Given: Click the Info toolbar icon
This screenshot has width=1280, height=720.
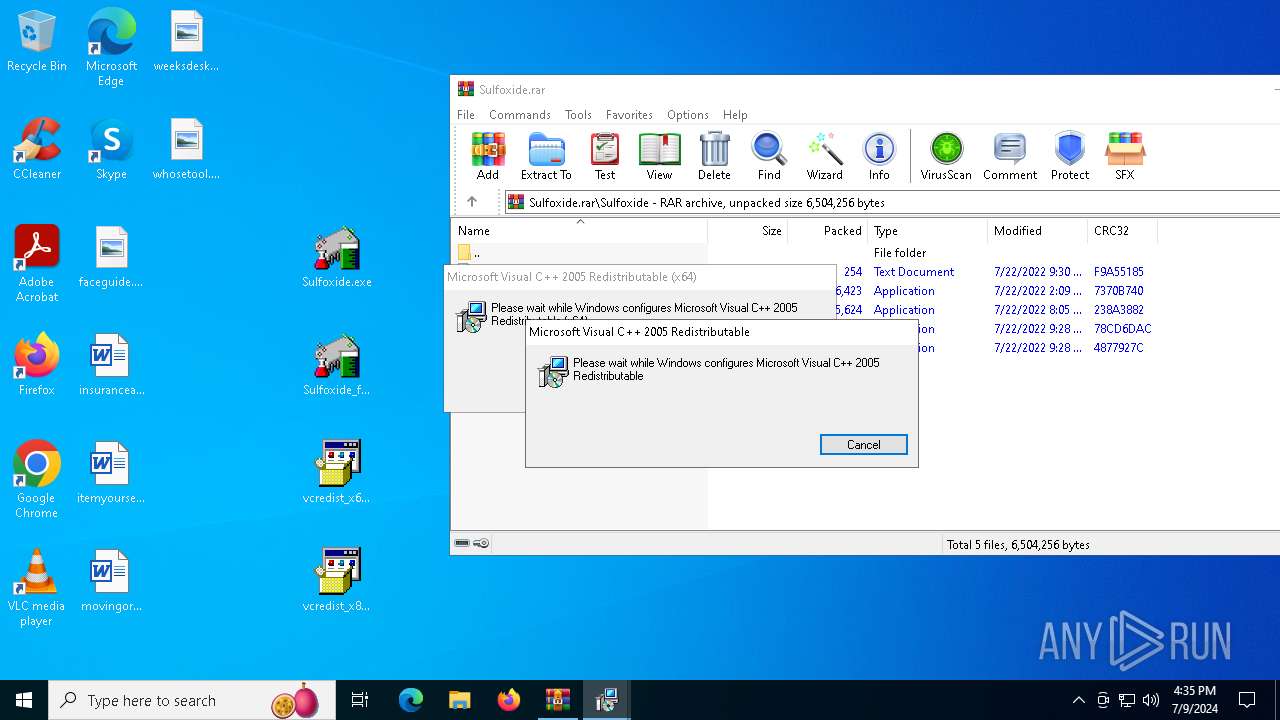Looking at the screenshot, I should (x=879, y=156).
